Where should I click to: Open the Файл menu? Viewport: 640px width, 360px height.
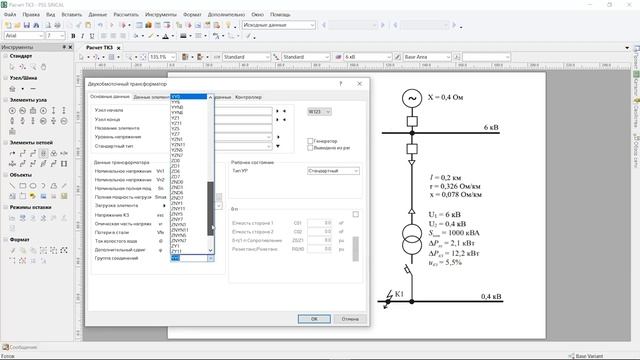pos(10,14)
